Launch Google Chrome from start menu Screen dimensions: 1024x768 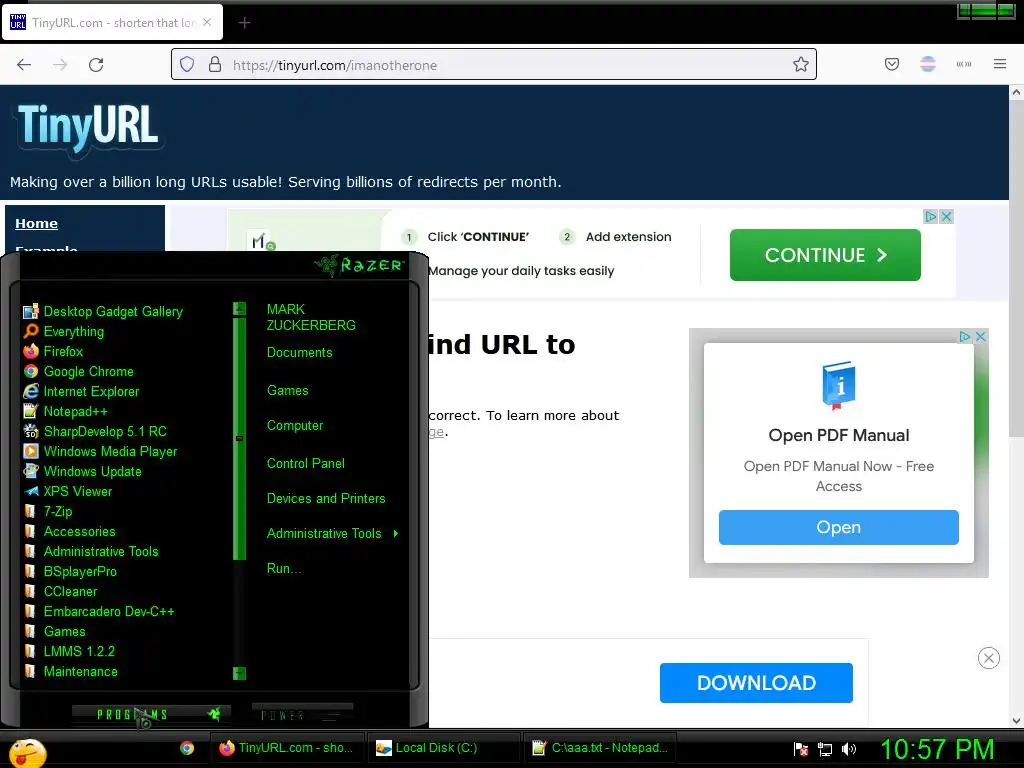point(78,372)
